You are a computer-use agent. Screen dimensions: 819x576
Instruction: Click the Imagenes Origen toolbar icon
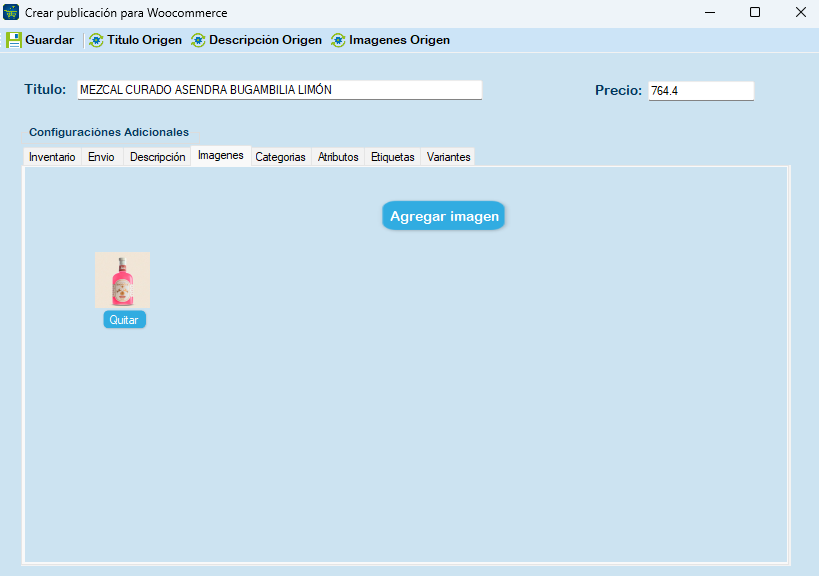[338, 40]
